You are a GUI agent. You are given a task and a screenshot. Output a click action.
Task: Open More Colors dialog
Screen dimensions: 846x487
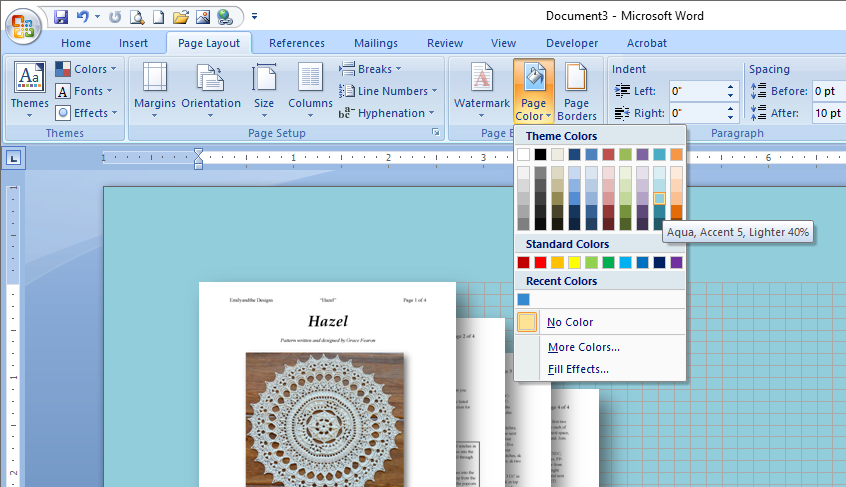pyautogui.click(x=600, y=347)
